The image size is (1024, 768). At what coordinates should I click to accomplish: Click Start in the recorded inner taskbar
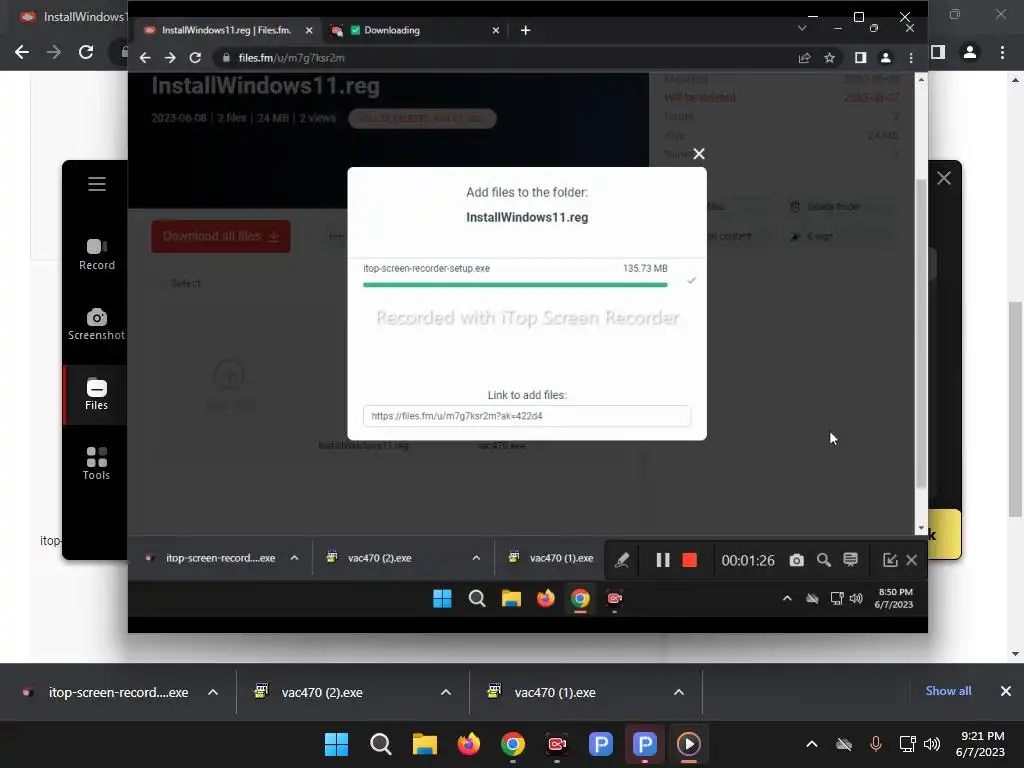(x=442, y=598)
